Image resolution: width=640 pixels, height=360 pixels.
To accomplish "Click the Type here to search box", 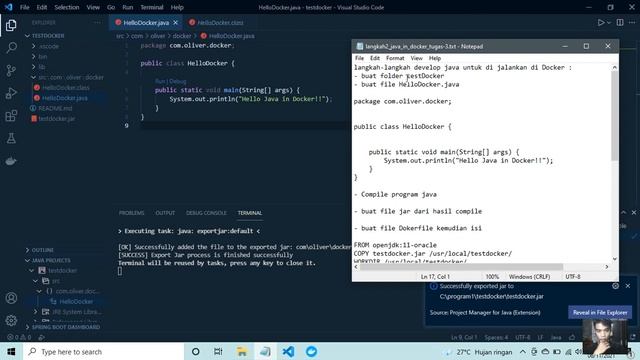I will (x=104, y=351).
